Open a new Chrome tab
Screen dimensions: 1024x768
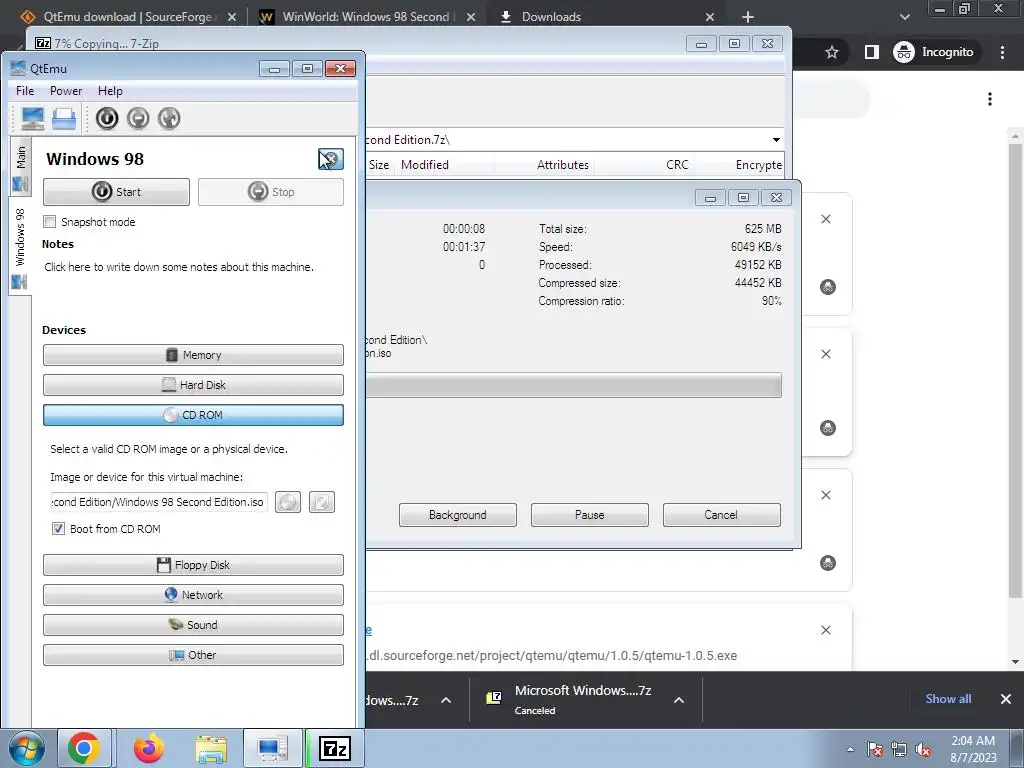tap(748, 17)
